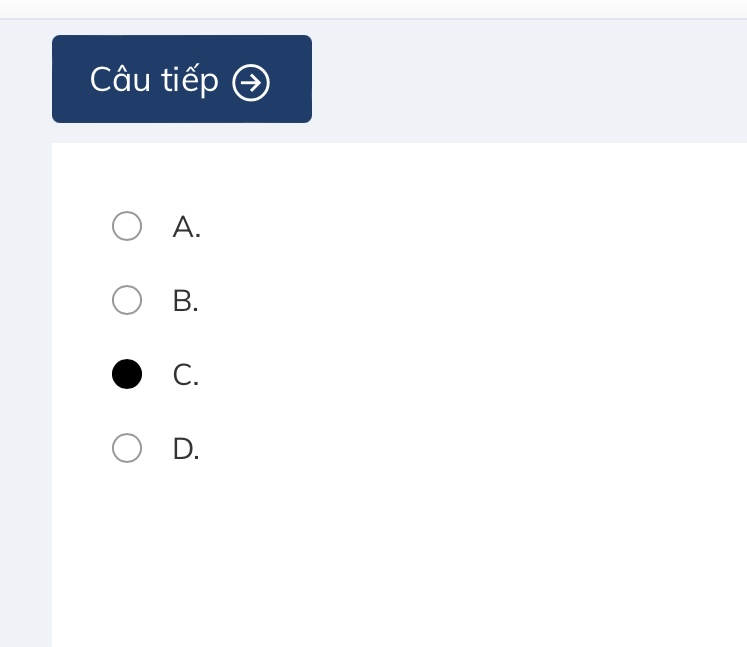Click blank white space right of option D
This screenshot has width=747, height=647.
tap(450, 449)
